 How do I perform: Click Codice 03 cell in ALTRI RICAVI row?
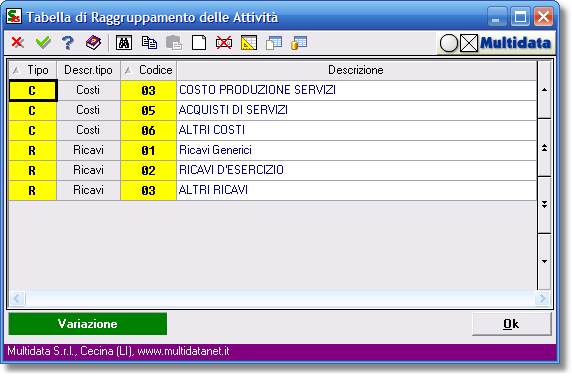pos(148,190)
